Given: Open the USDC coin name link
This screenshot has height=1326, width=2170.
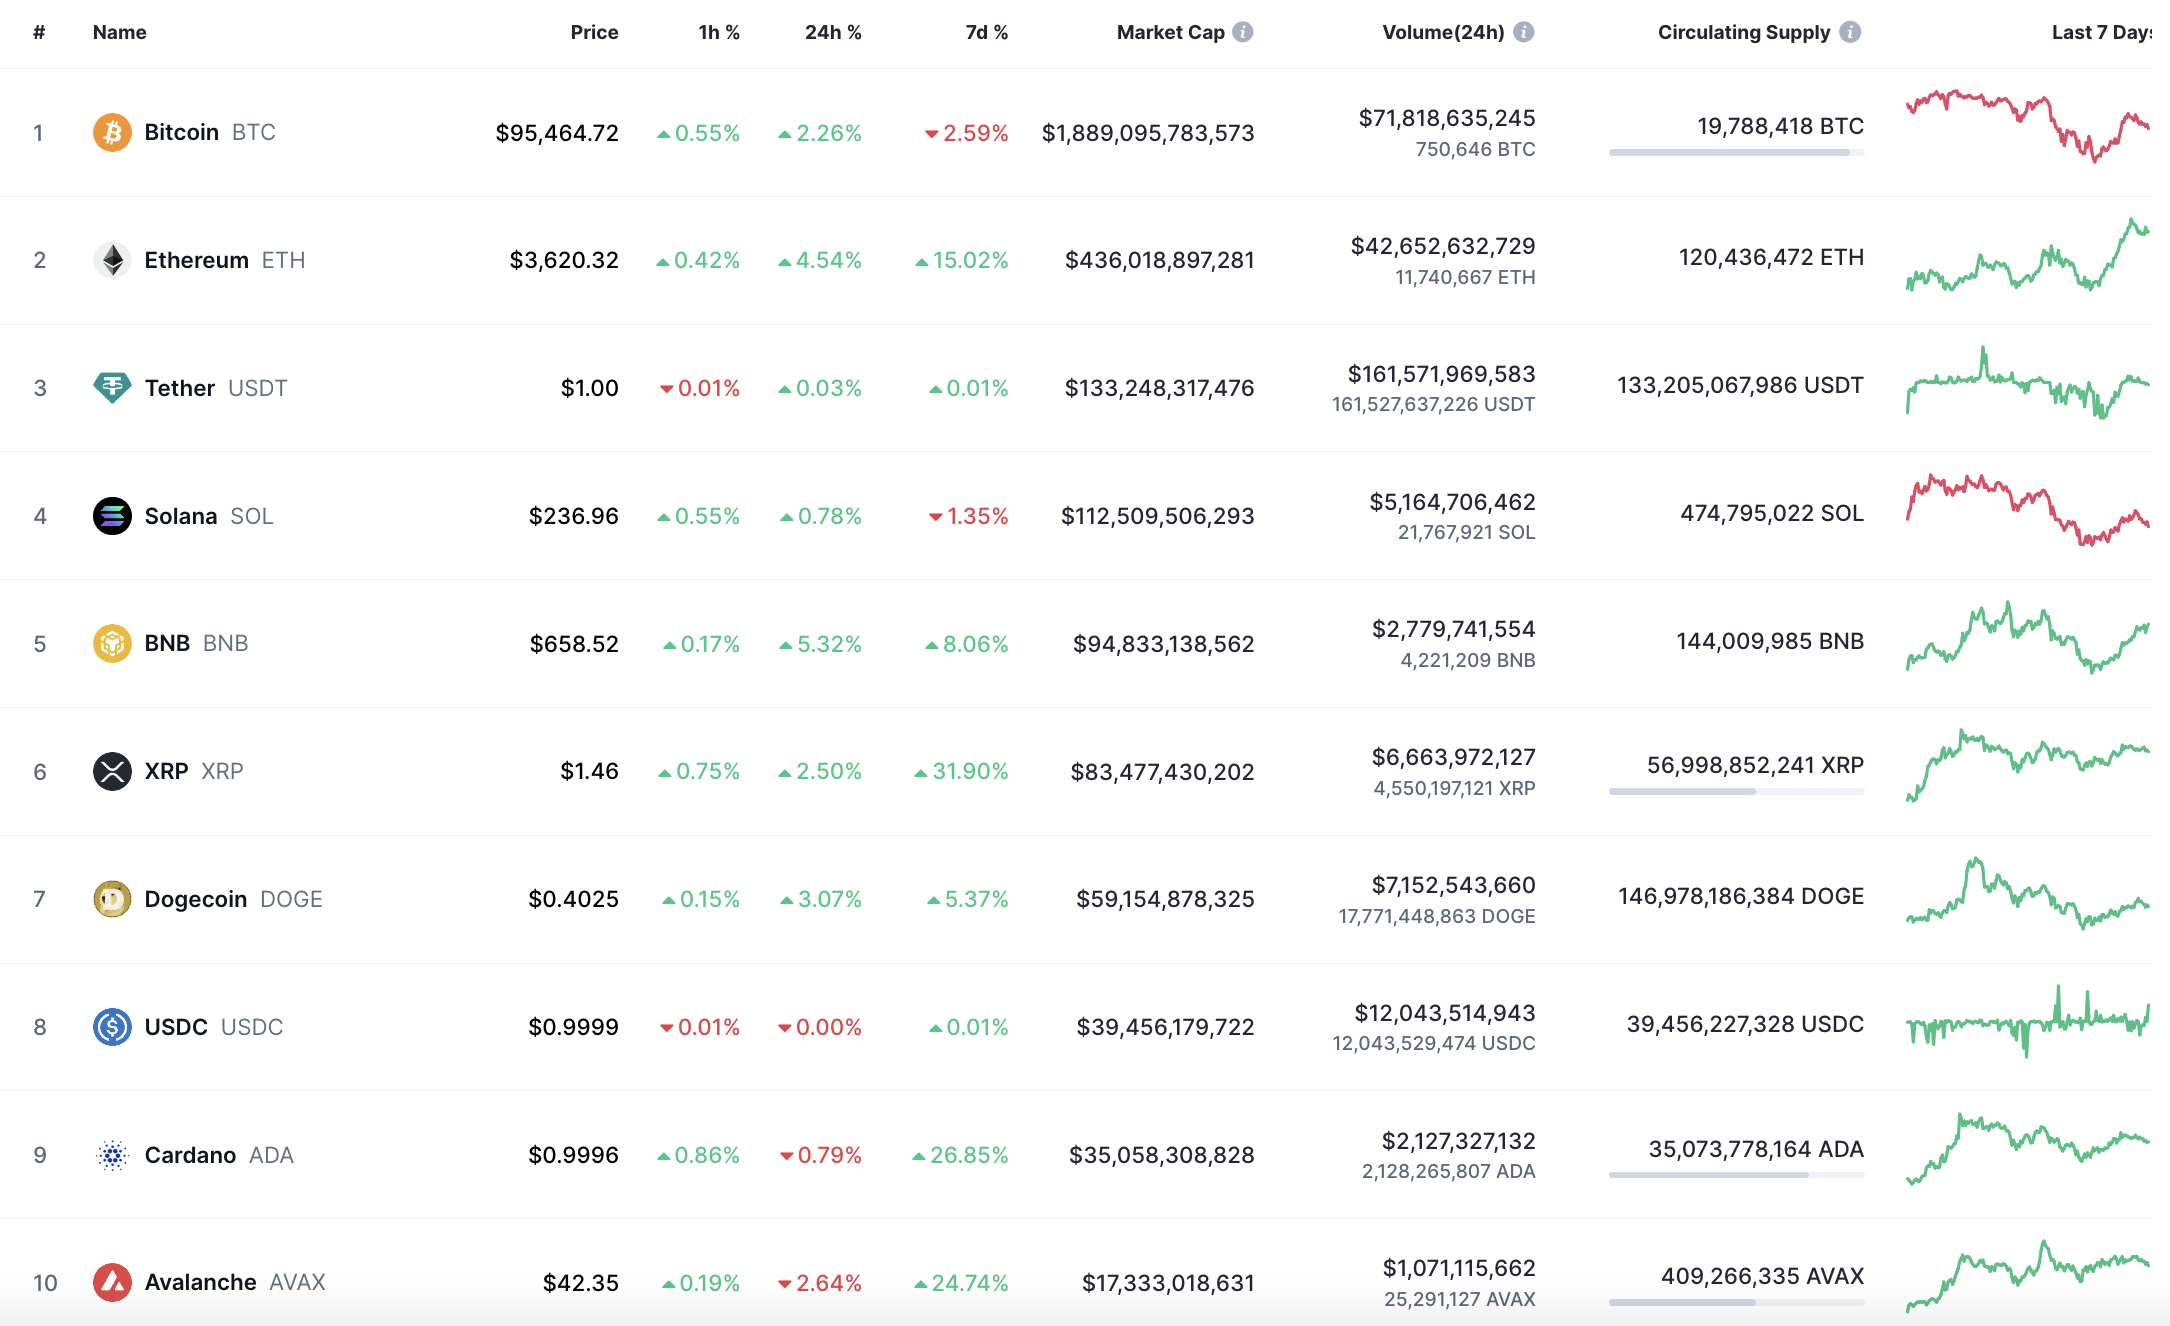Looking at the screenshot, I should [x=176, y=1027].
